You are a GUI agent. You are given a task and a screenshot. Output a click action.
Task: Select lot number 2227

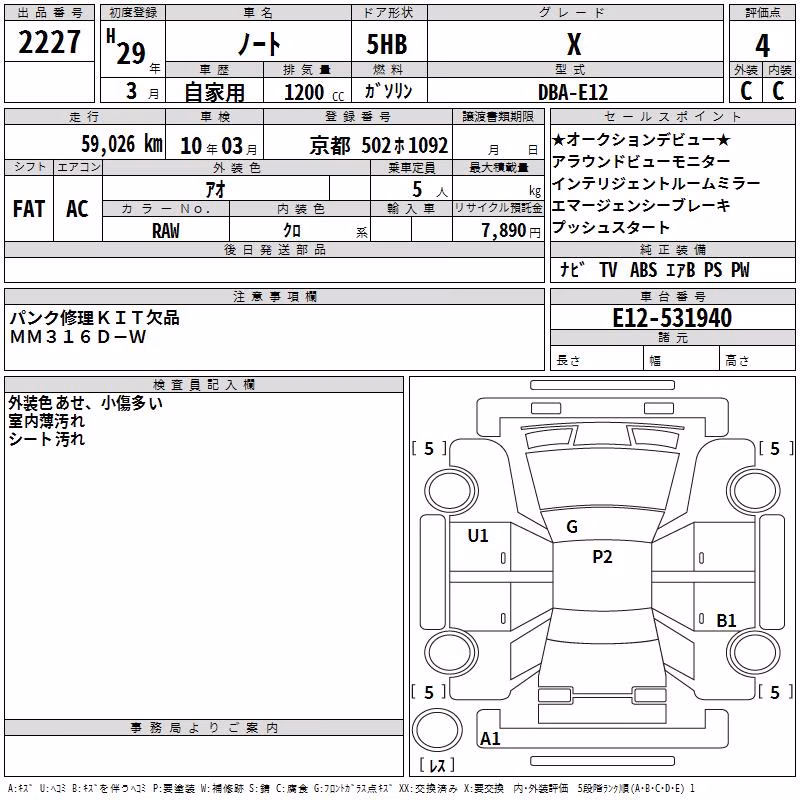click(x=49, y=42)
